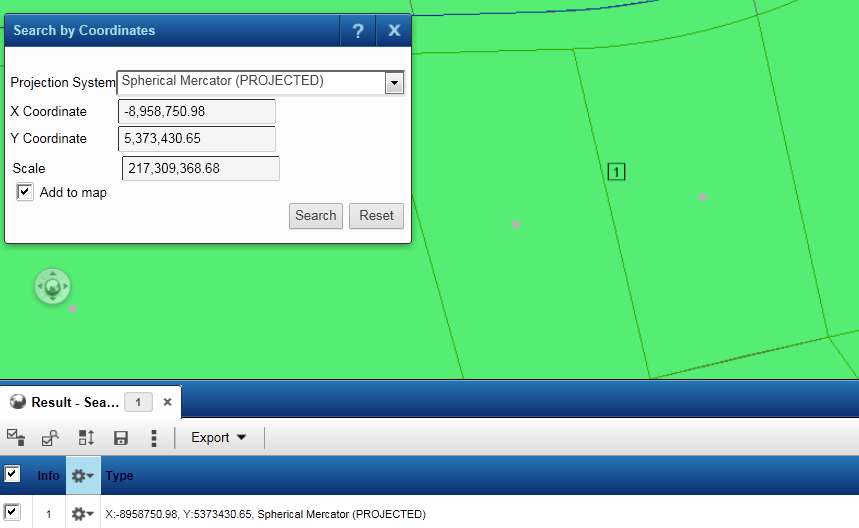
Task: Click the help question mark icon
Action: [x=358, y=31]
